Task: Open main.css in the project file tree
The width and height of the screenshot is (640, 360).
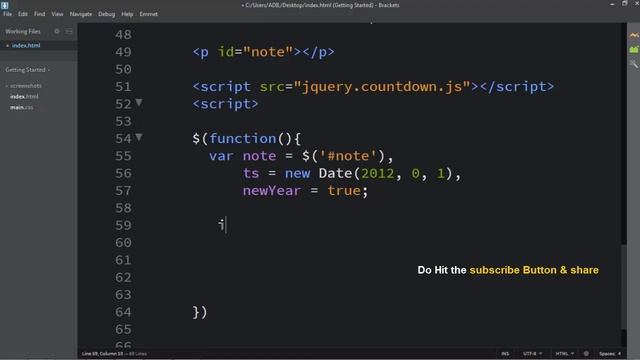Action: pyautogui.click(x=22, y=107)
